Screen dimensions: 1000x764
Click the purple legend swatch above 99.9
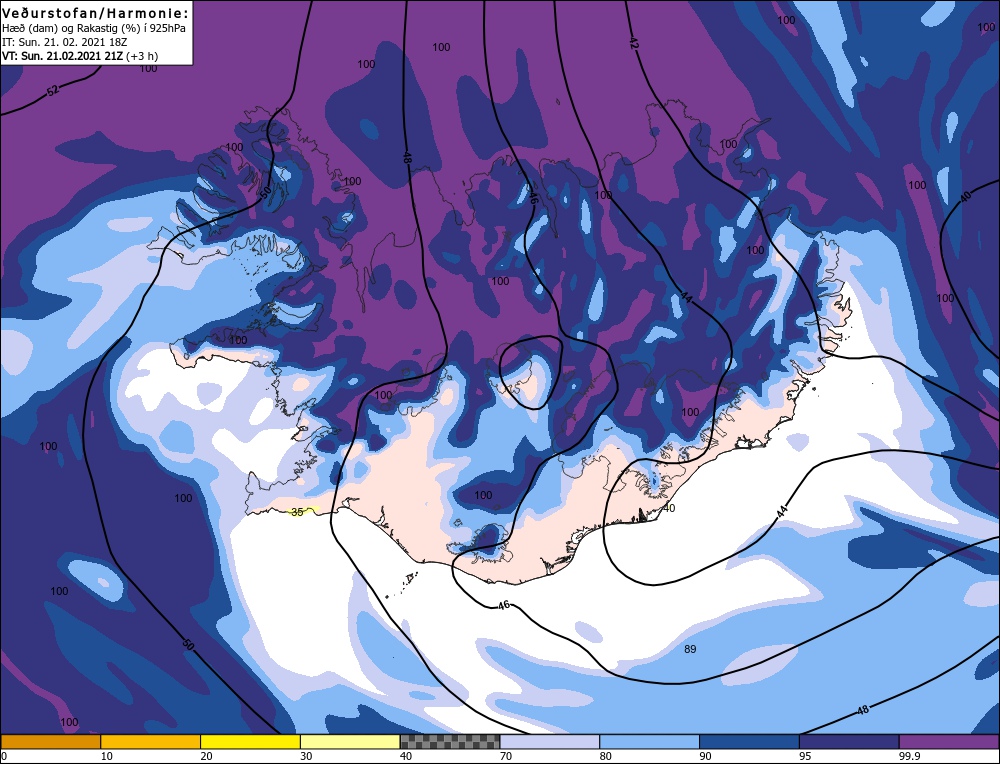pos(949,741)
